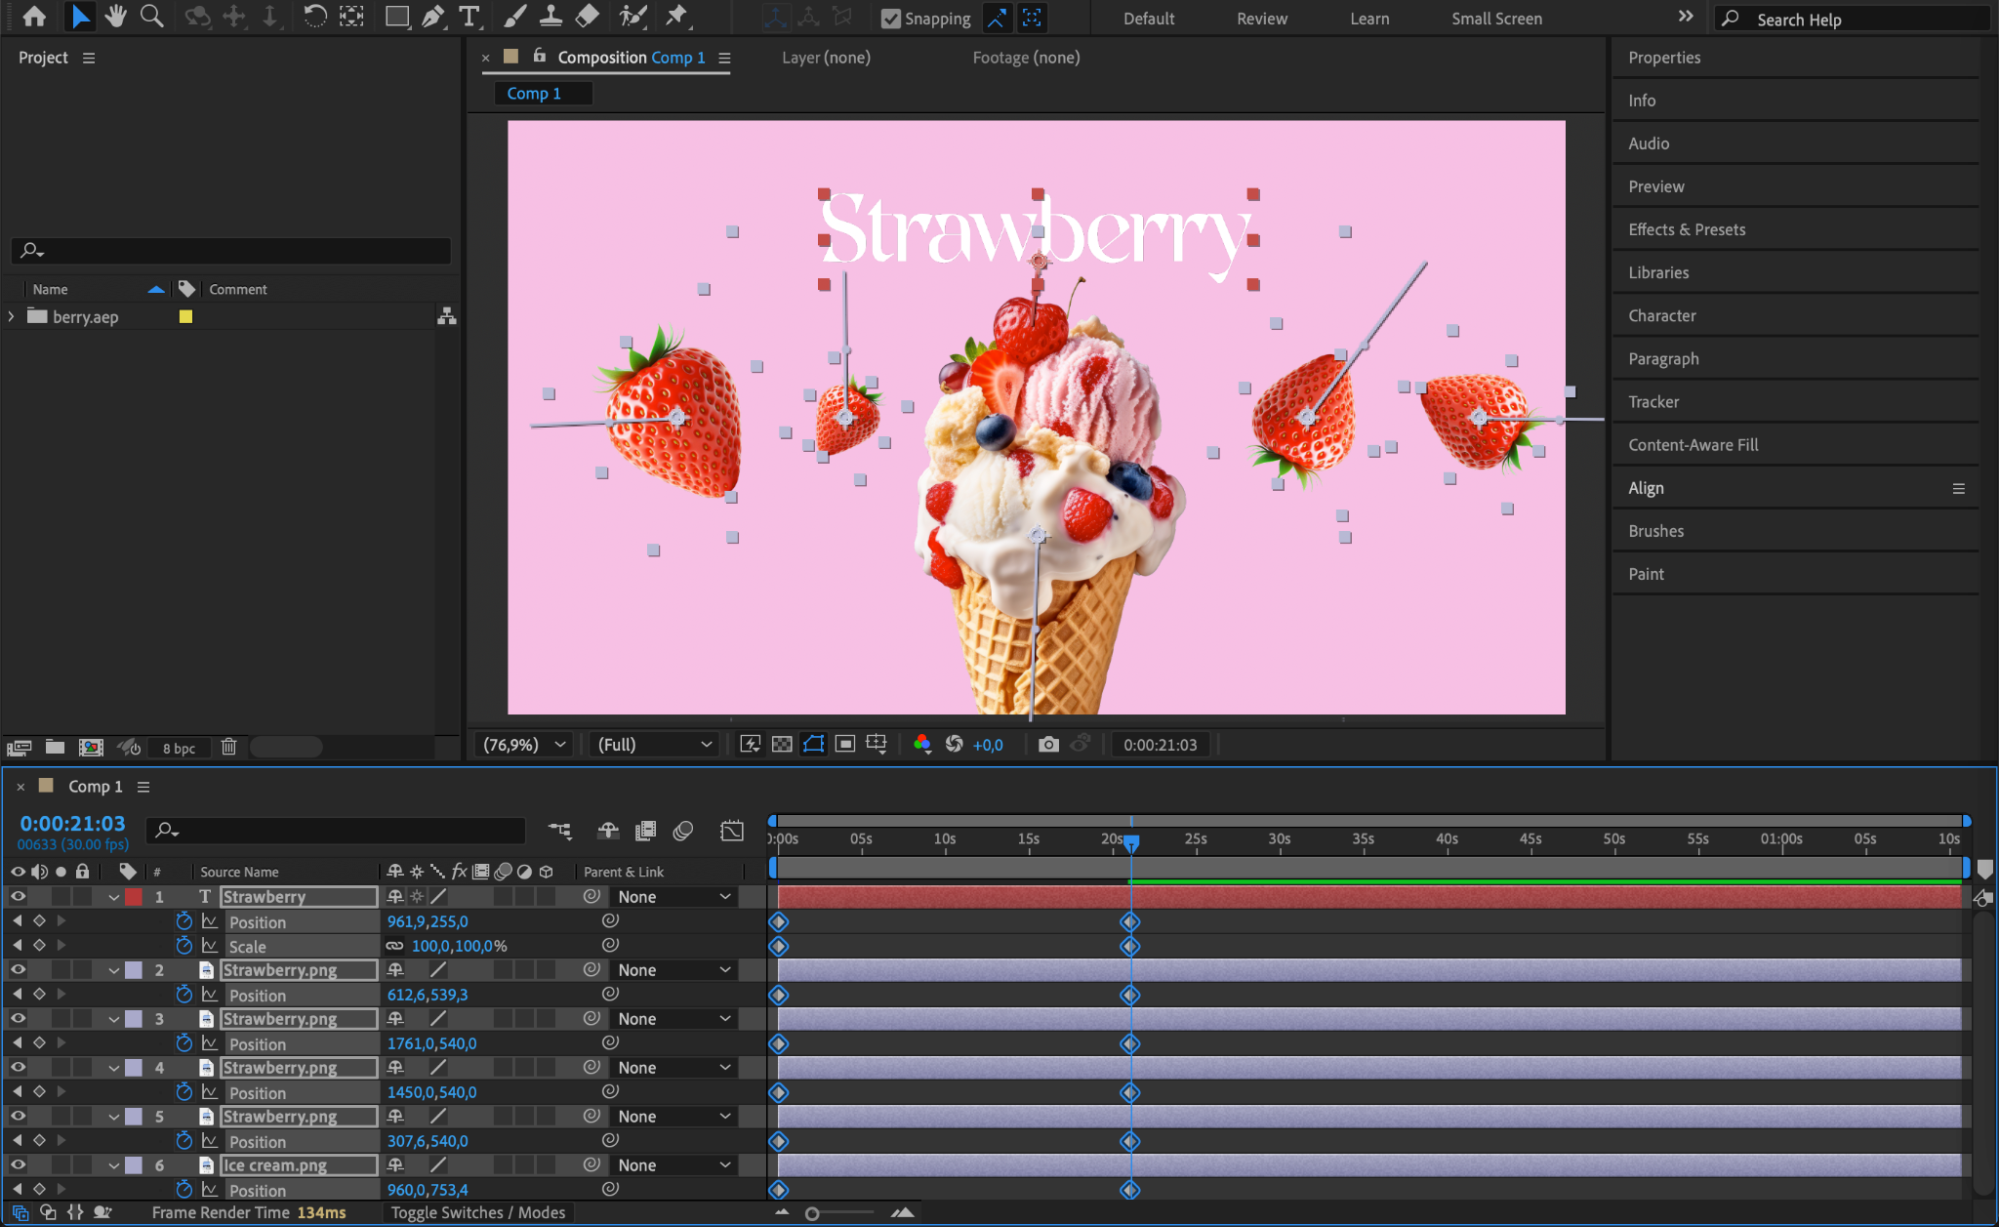1999x1227 pixels.
Task: Select the Rotation tool
Action: coord(314,16)
